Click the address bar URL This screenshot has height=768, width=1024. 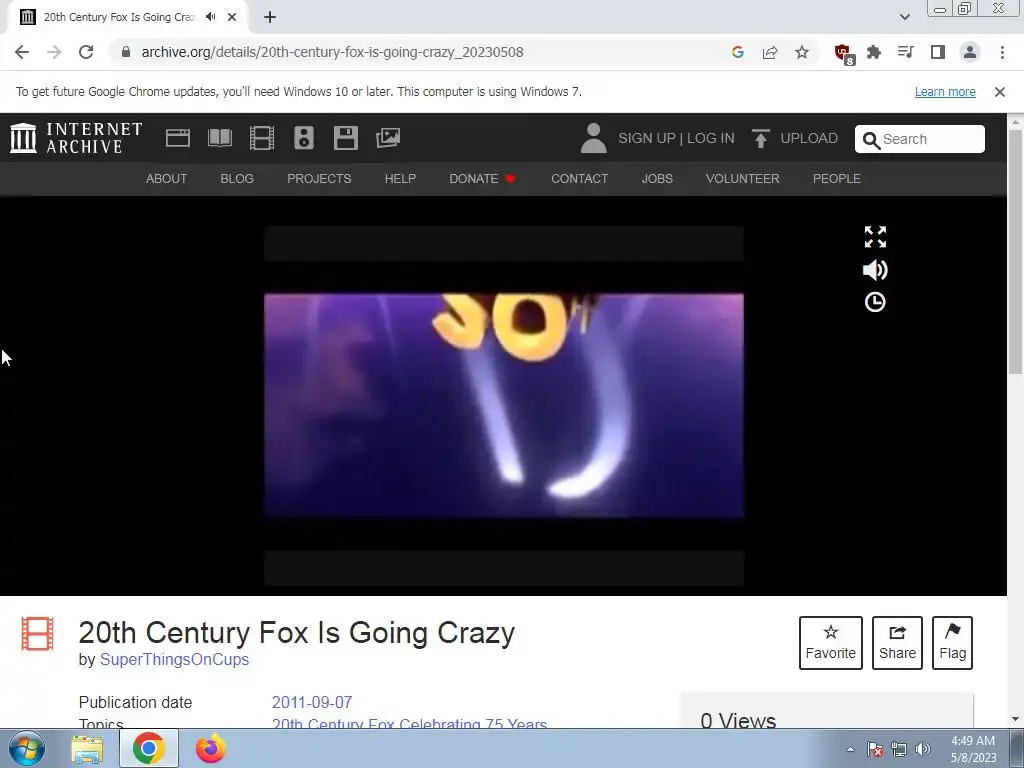pyautogui.click(x=332, y=52)
